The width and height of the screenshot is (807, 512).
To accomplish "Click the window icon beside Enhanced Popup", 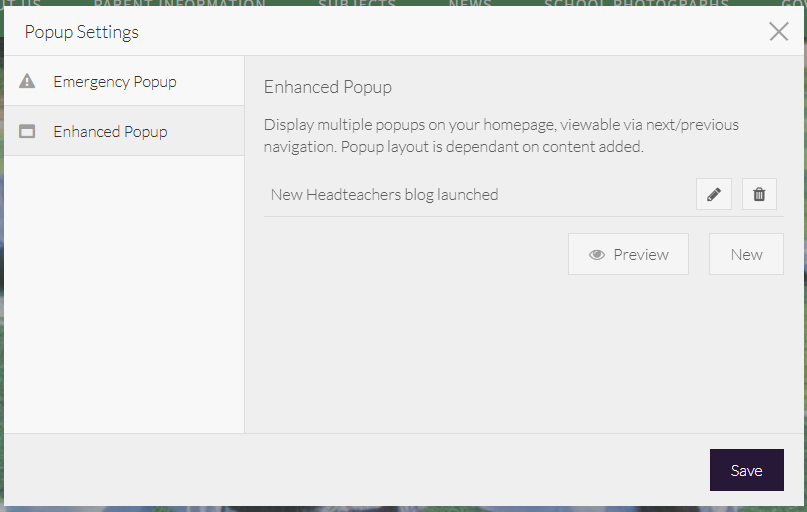I will tap(28, 131).
